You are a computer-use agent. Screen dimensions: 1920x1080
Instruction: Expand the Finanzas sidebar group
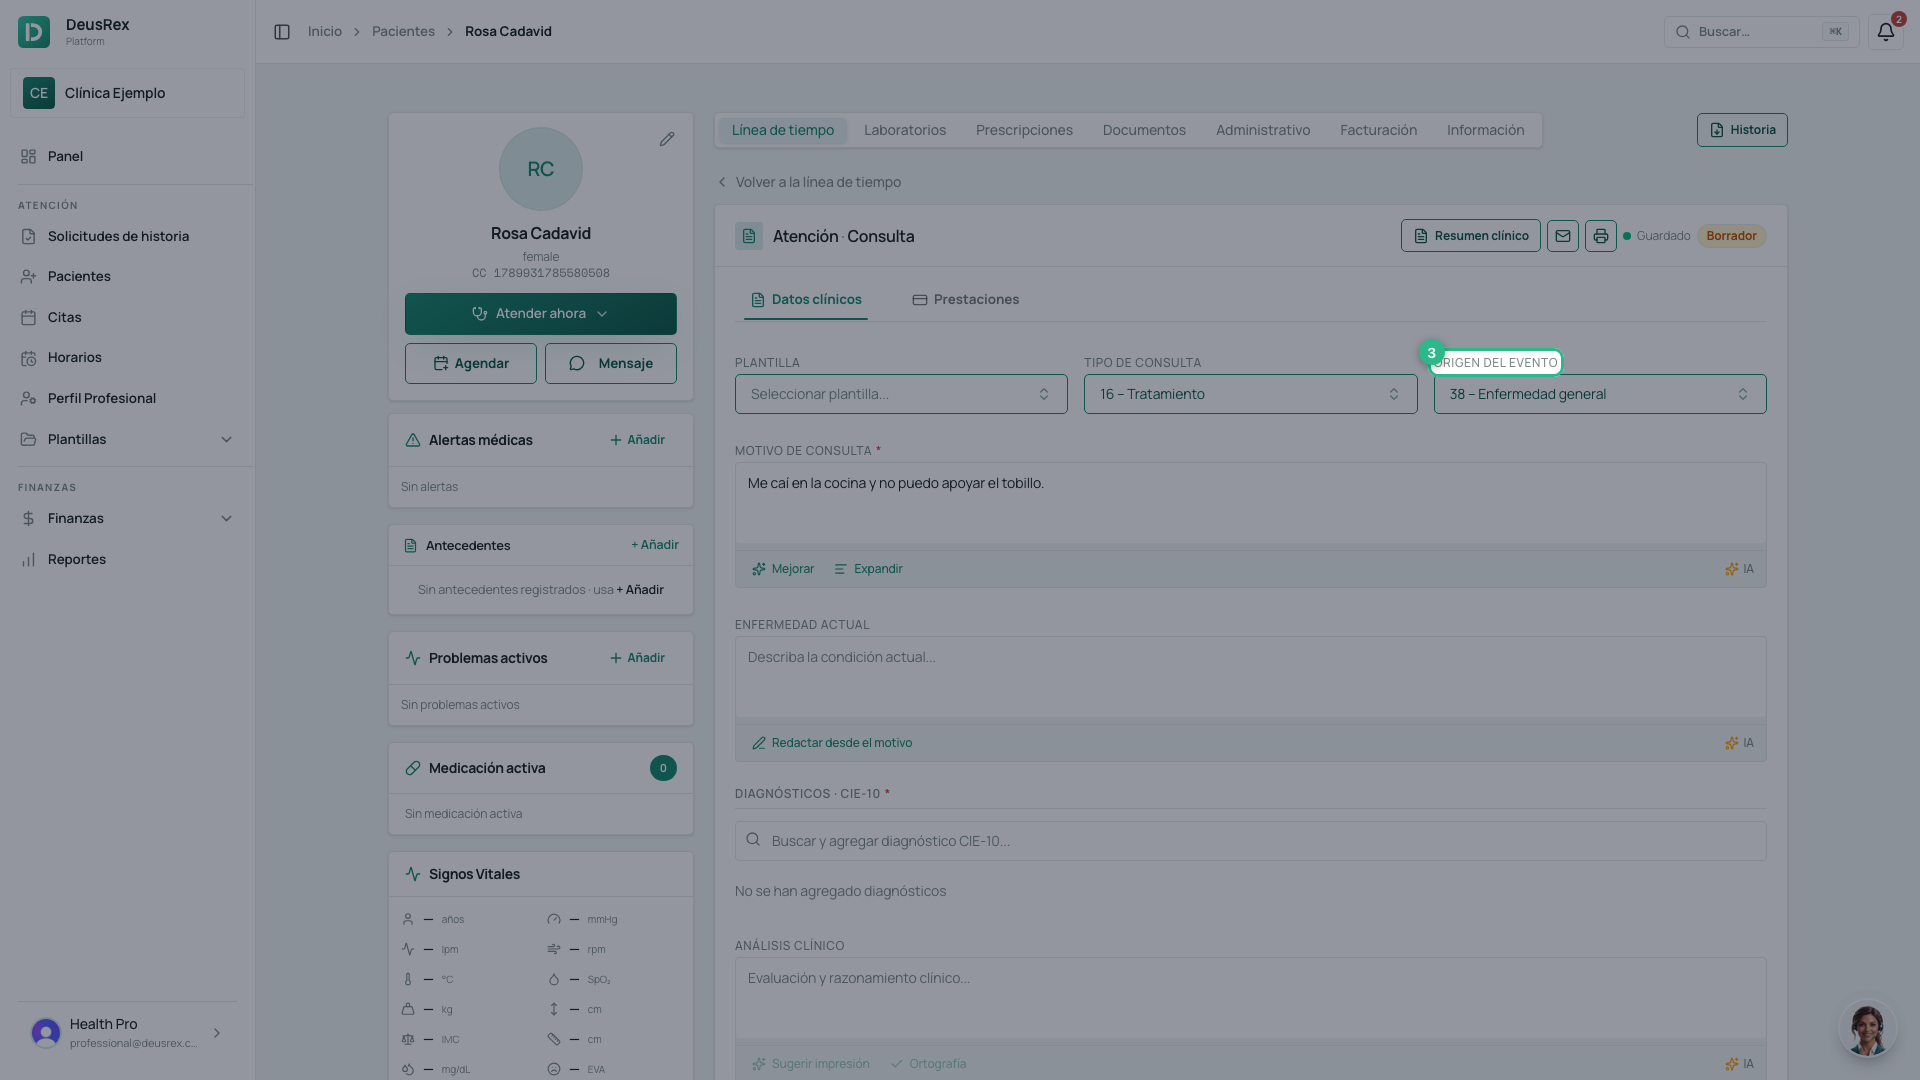tap(127, 518)
